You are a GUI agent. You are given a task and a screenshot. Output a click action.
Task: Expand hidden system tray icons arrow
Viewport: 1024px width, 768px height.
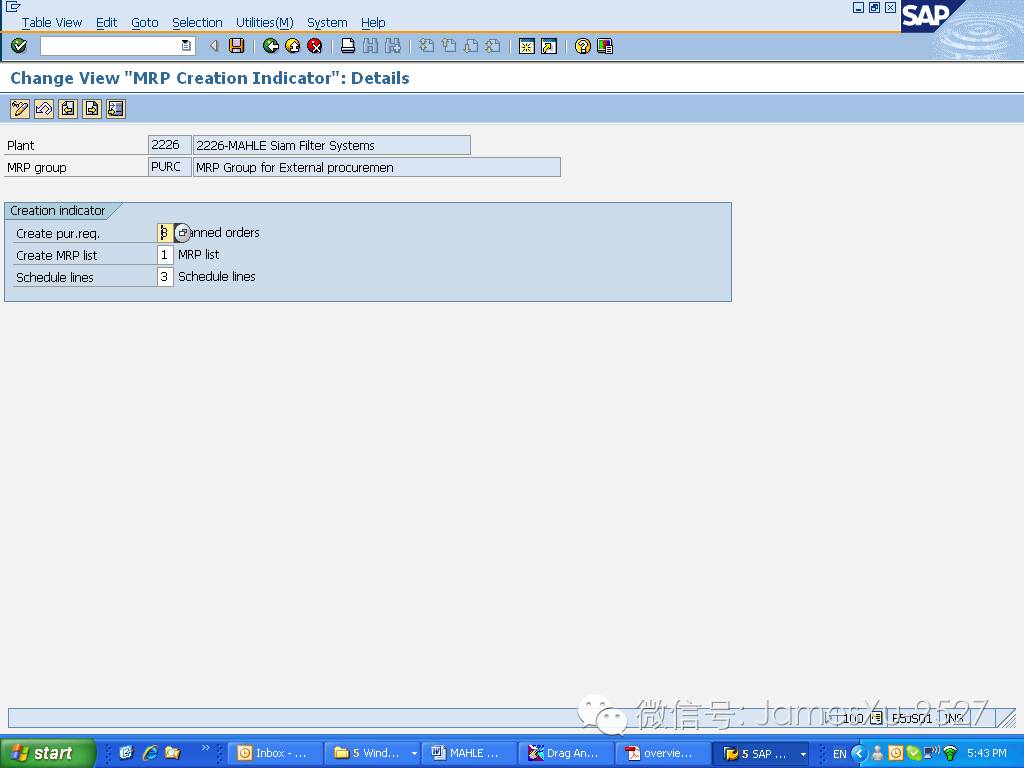[x=859, y=754]
